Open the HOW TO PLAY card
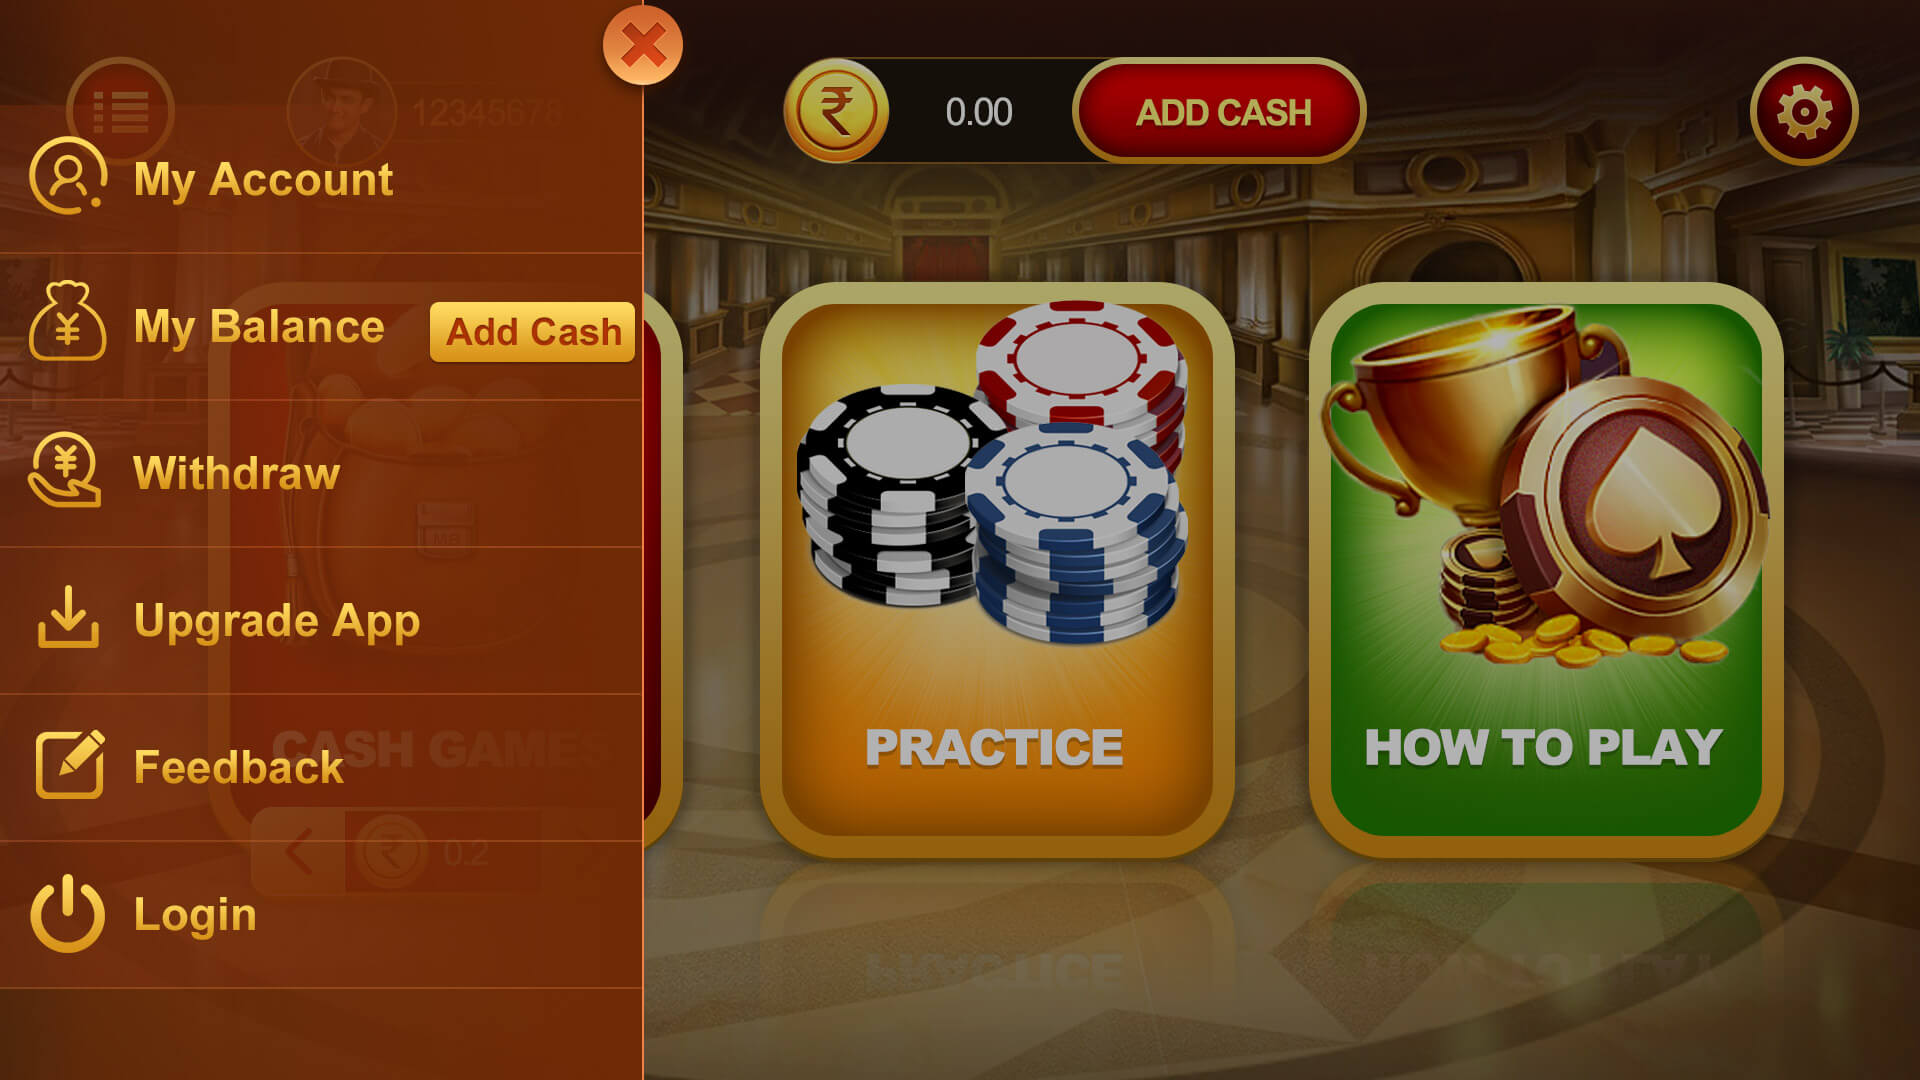This screenshot has width=1920, height=1080. (x=1546, y=570)
